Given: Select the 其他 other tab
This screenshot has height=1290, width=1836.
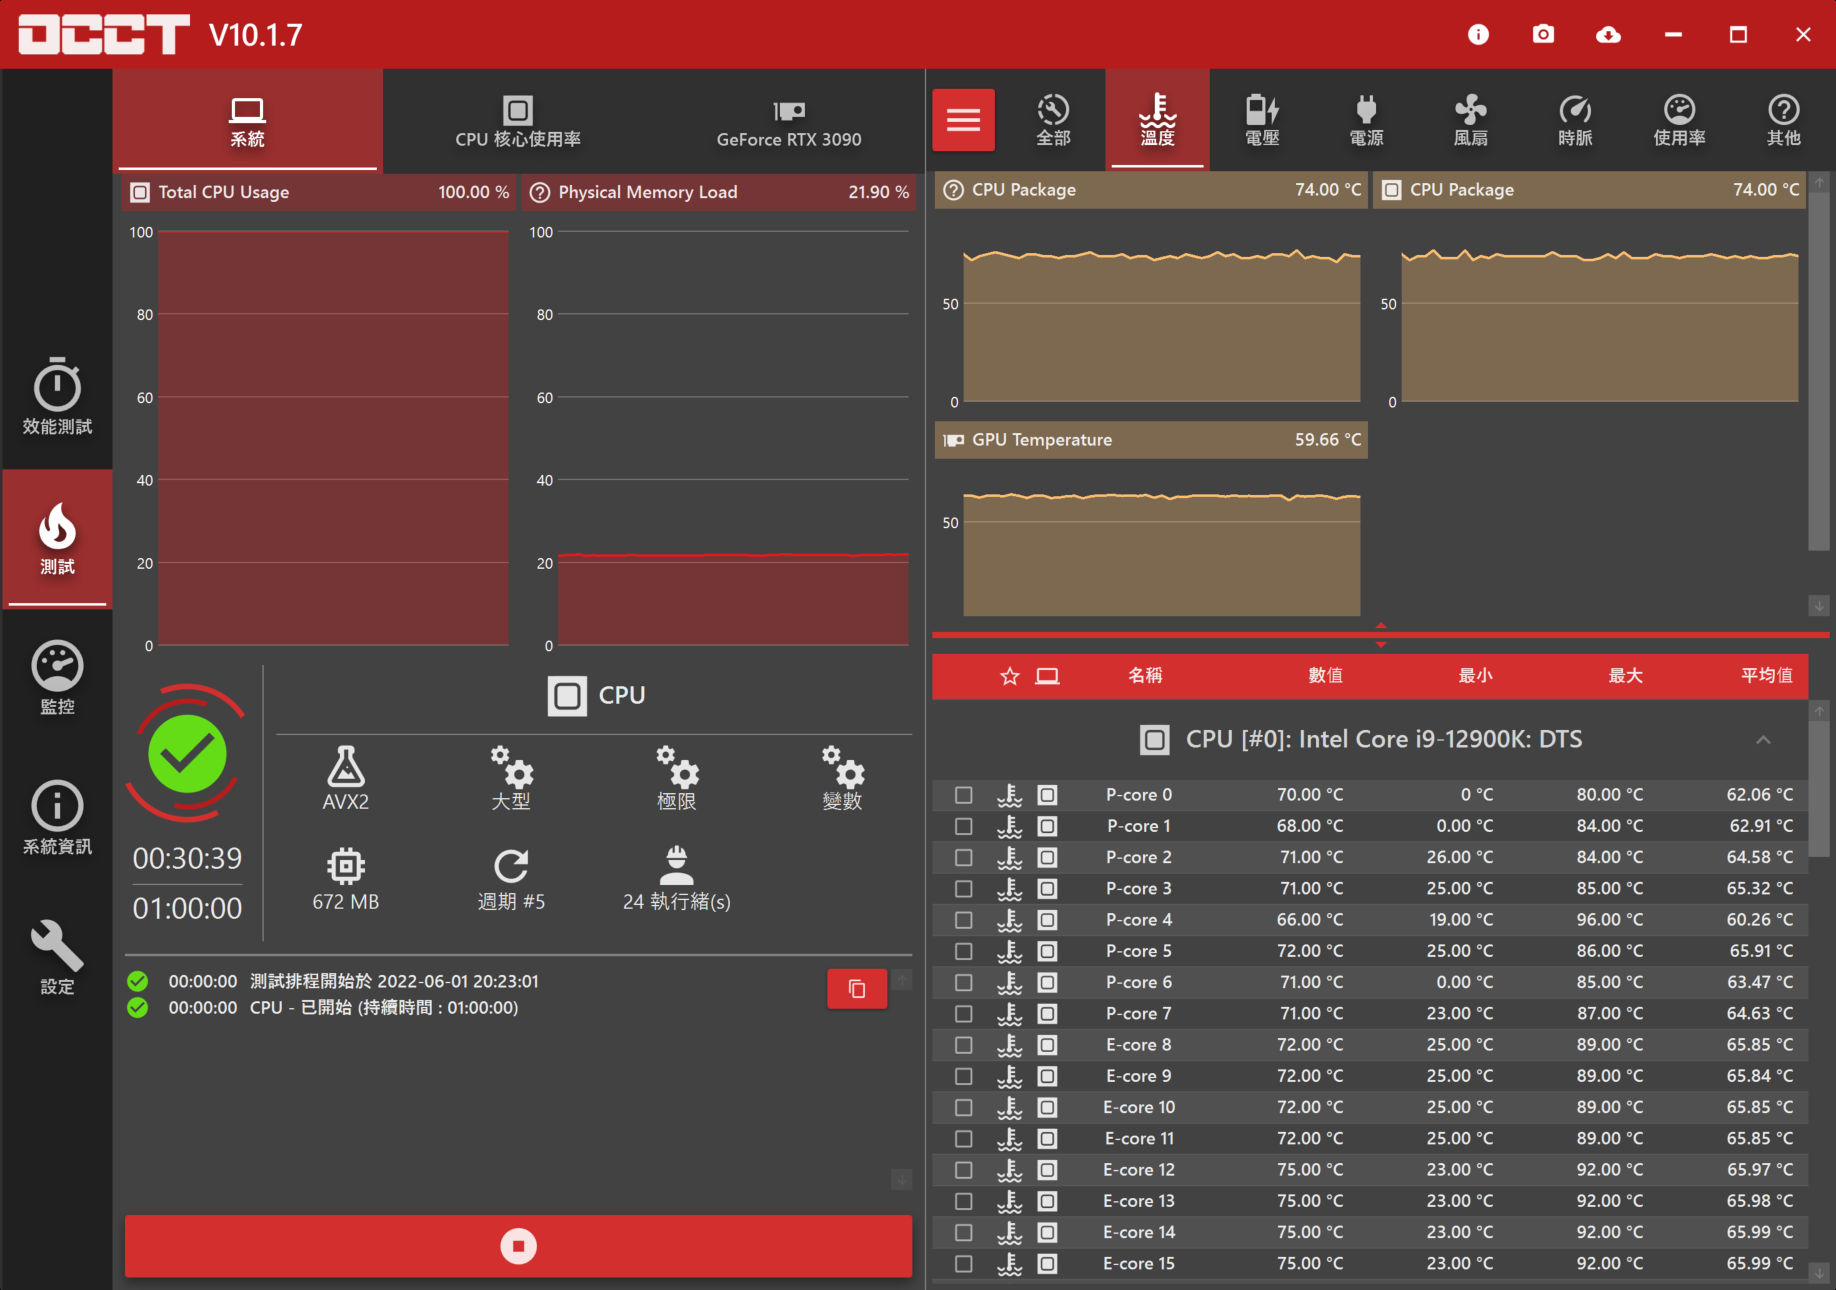Looking at the screenshot, I should pyautogui.click(x=1783, y=120).
